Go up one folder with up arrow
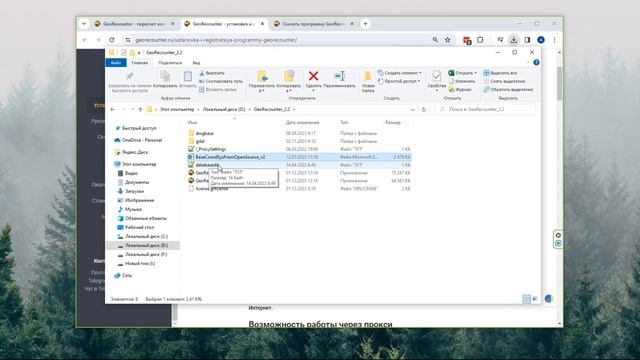 click(x=140, y=109)
